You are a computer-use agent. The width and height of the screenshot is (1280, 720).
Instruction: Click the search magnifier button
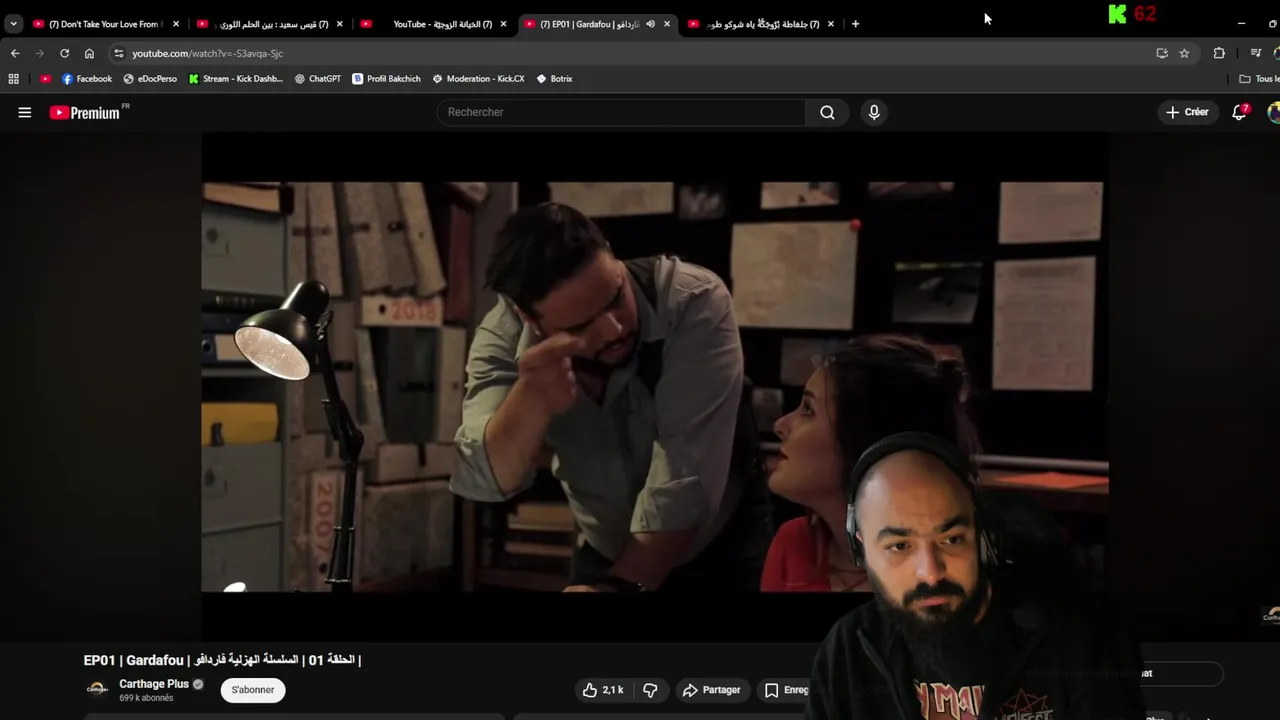pyautogui.click(x=827, y=112)
